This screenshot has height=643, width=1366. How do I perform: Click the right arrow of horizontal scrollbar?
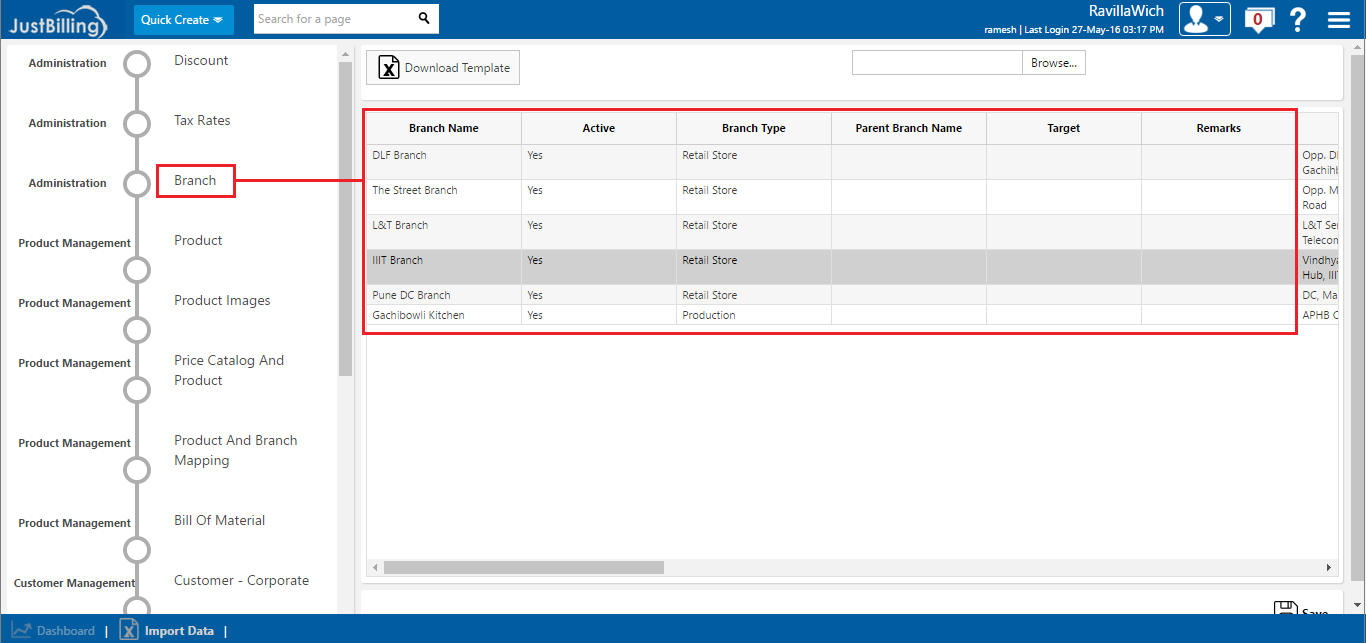[x=1329, y=568]
